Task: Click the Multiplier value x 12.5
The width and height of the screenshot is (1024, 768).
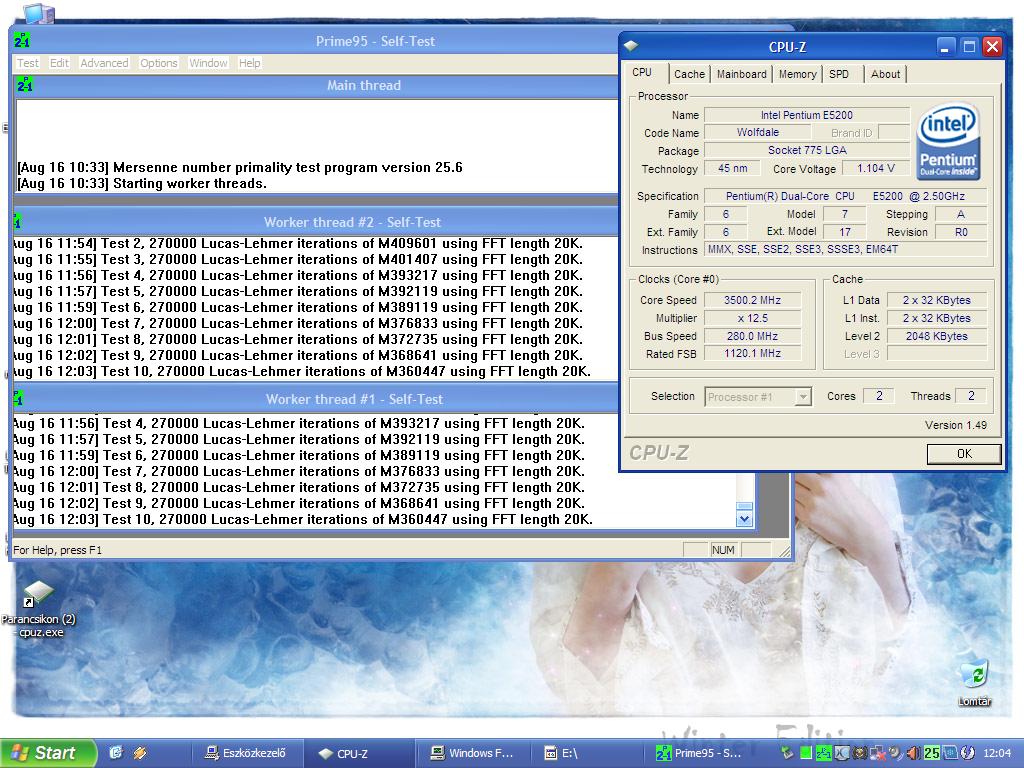Action: (x=752, y=319)
